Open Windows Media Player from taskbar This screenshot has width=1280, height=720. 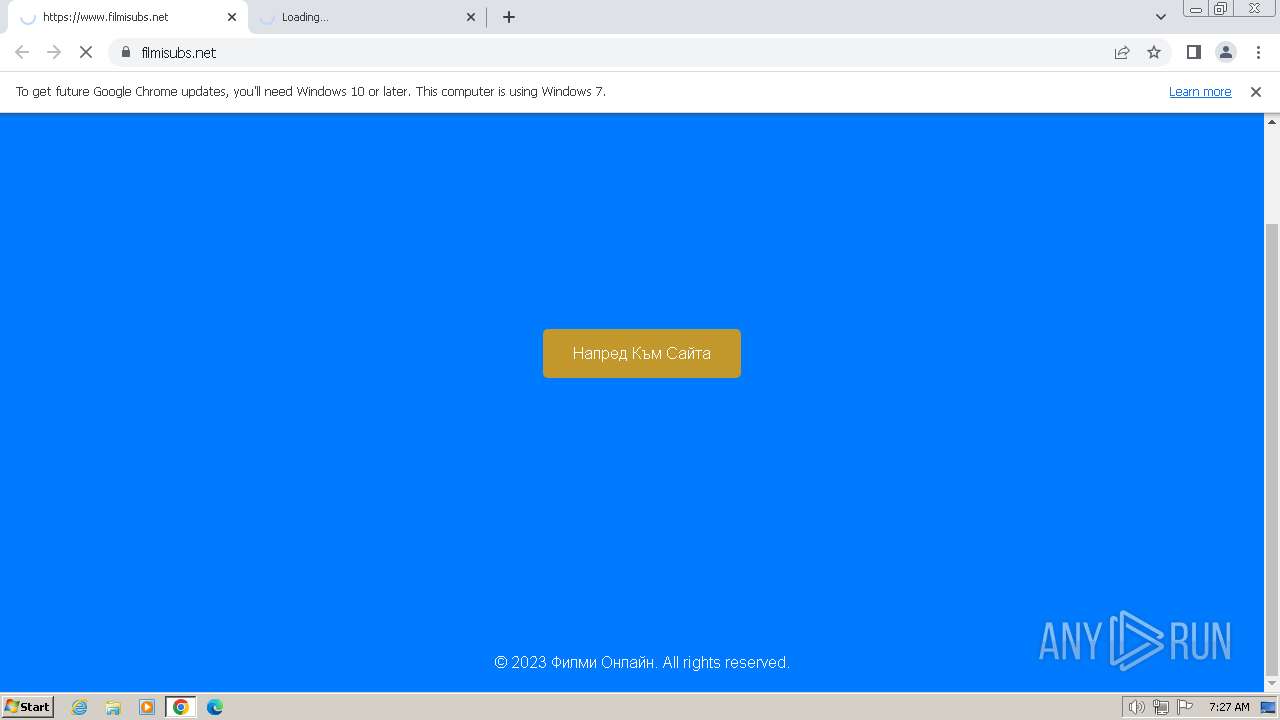click(147, 707)
